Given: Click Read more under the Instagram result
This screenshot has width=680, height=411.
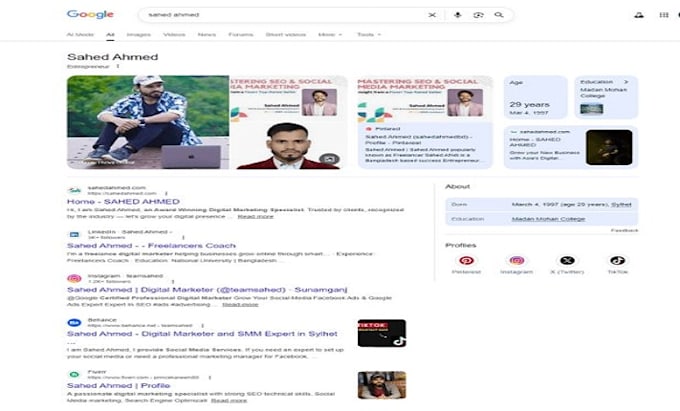Looking at the screenshot, I should 240,304.
